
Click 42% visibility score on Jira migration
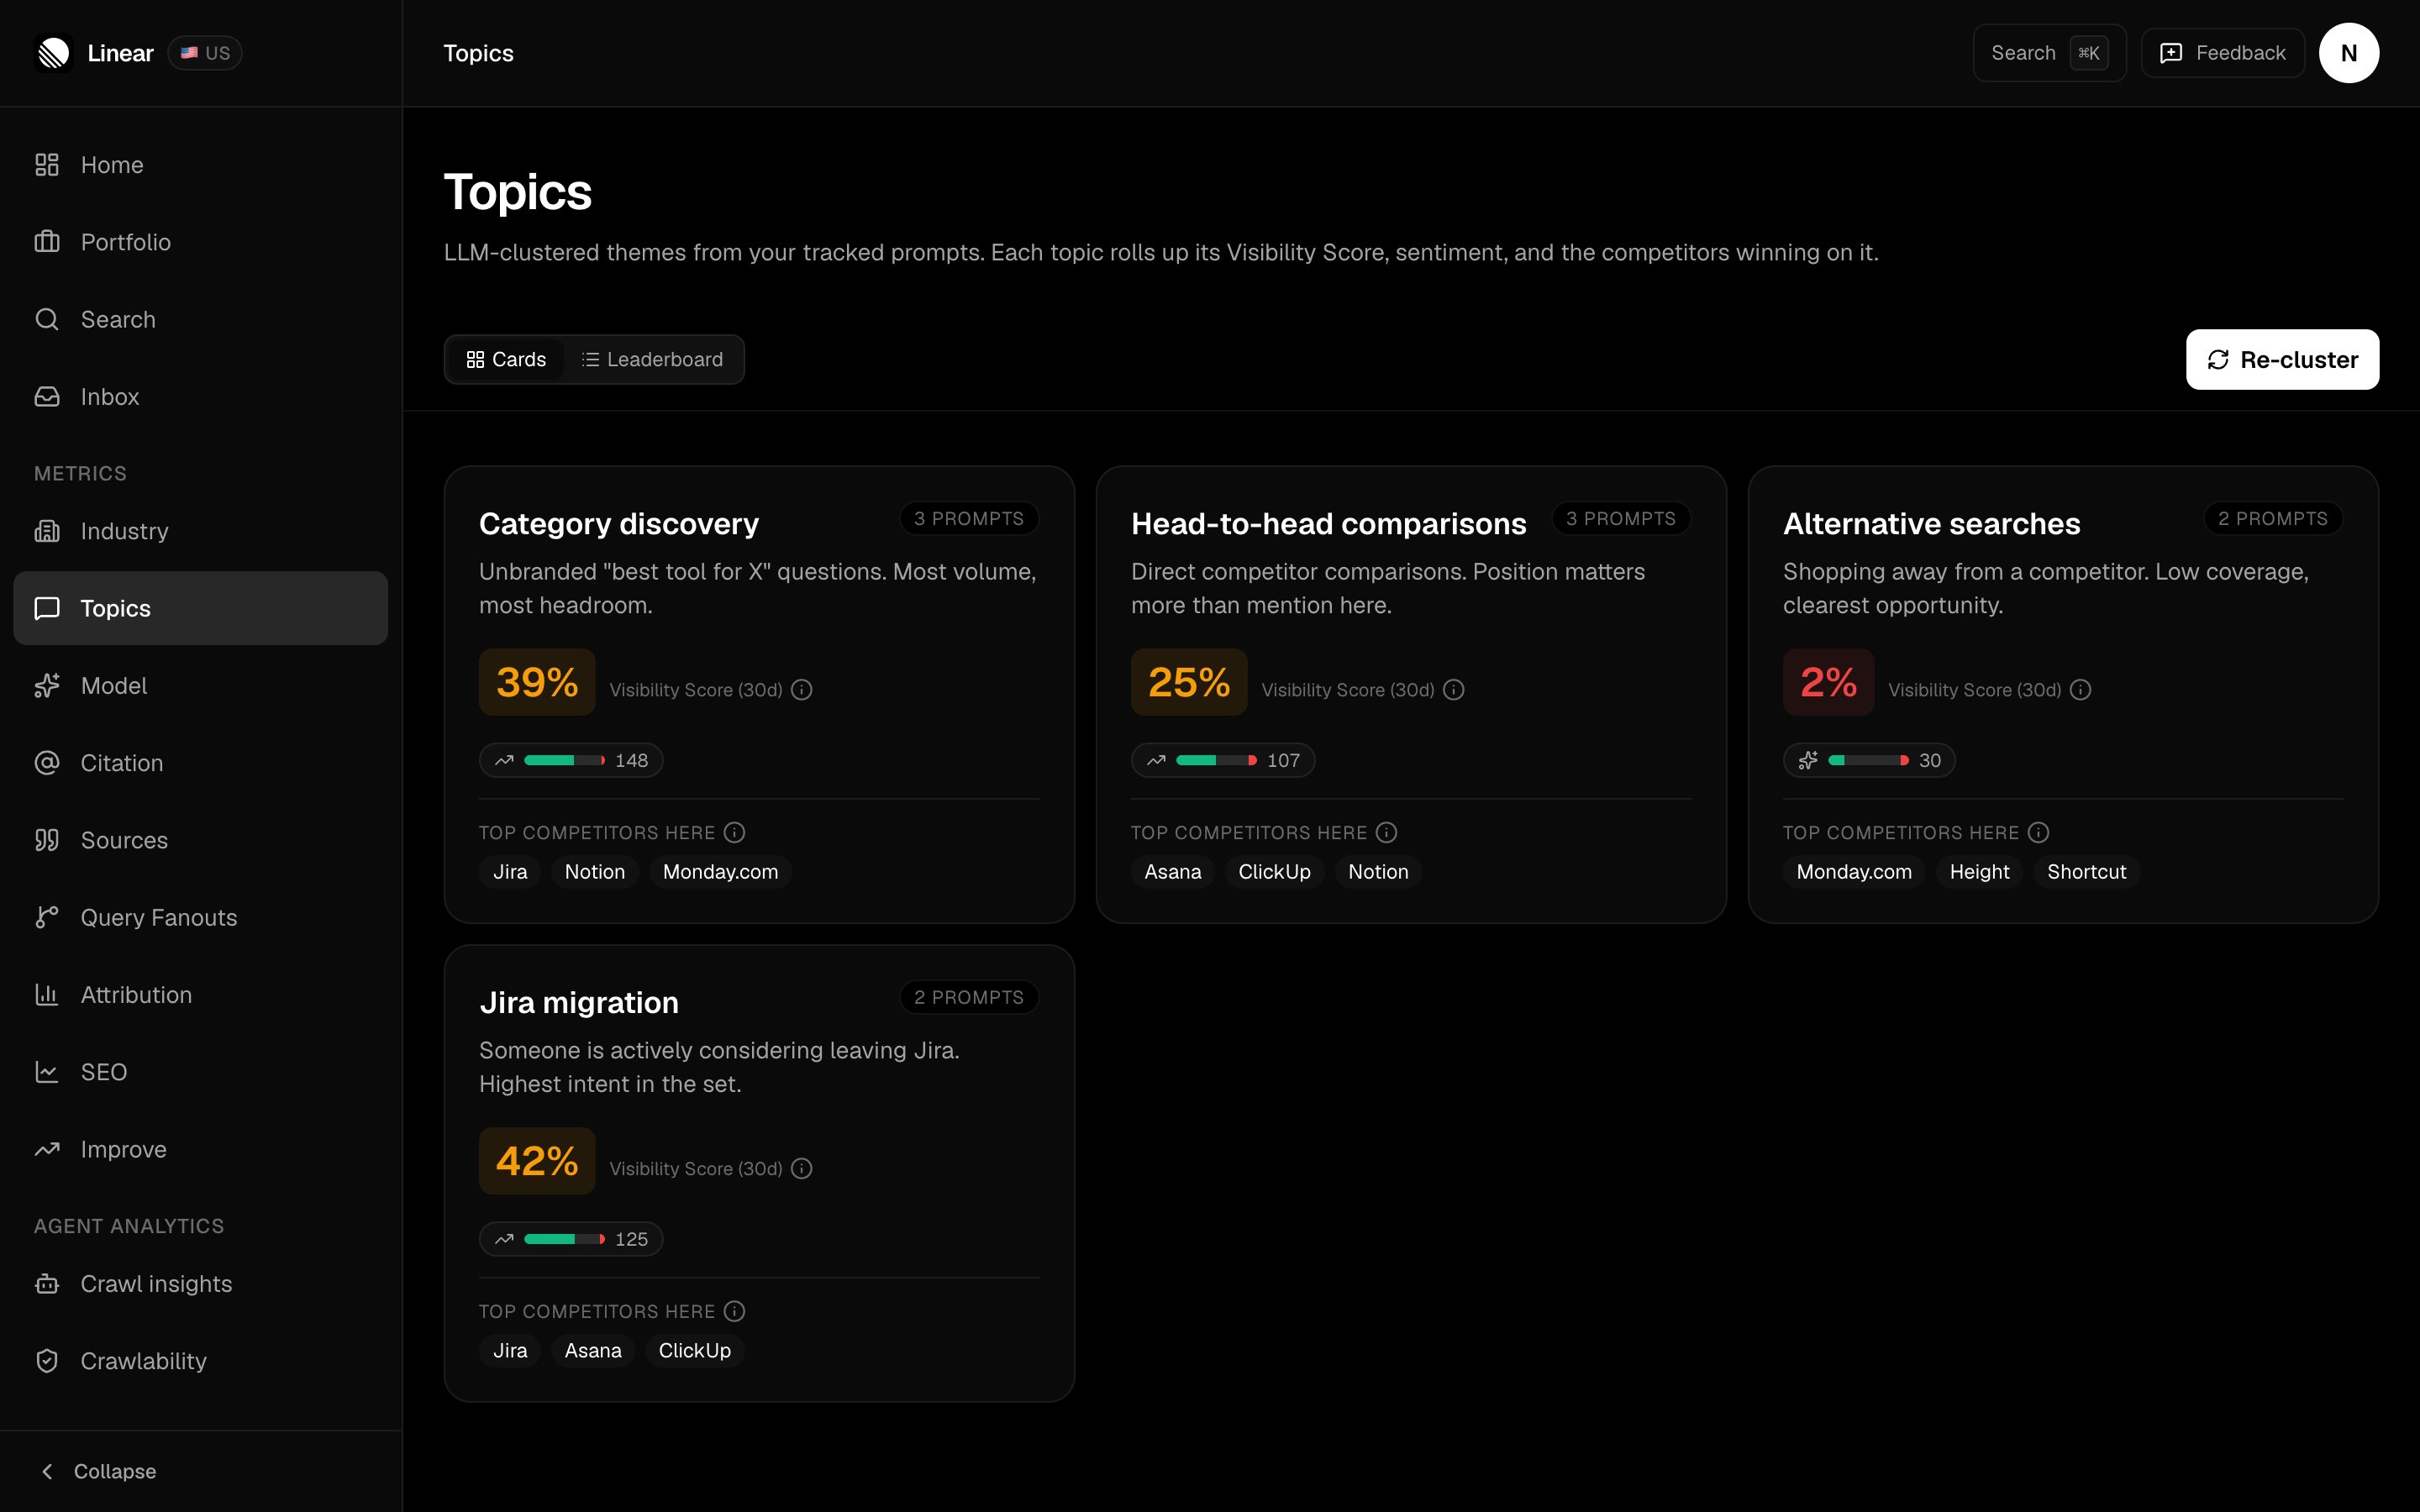(x=537, y=1161)
